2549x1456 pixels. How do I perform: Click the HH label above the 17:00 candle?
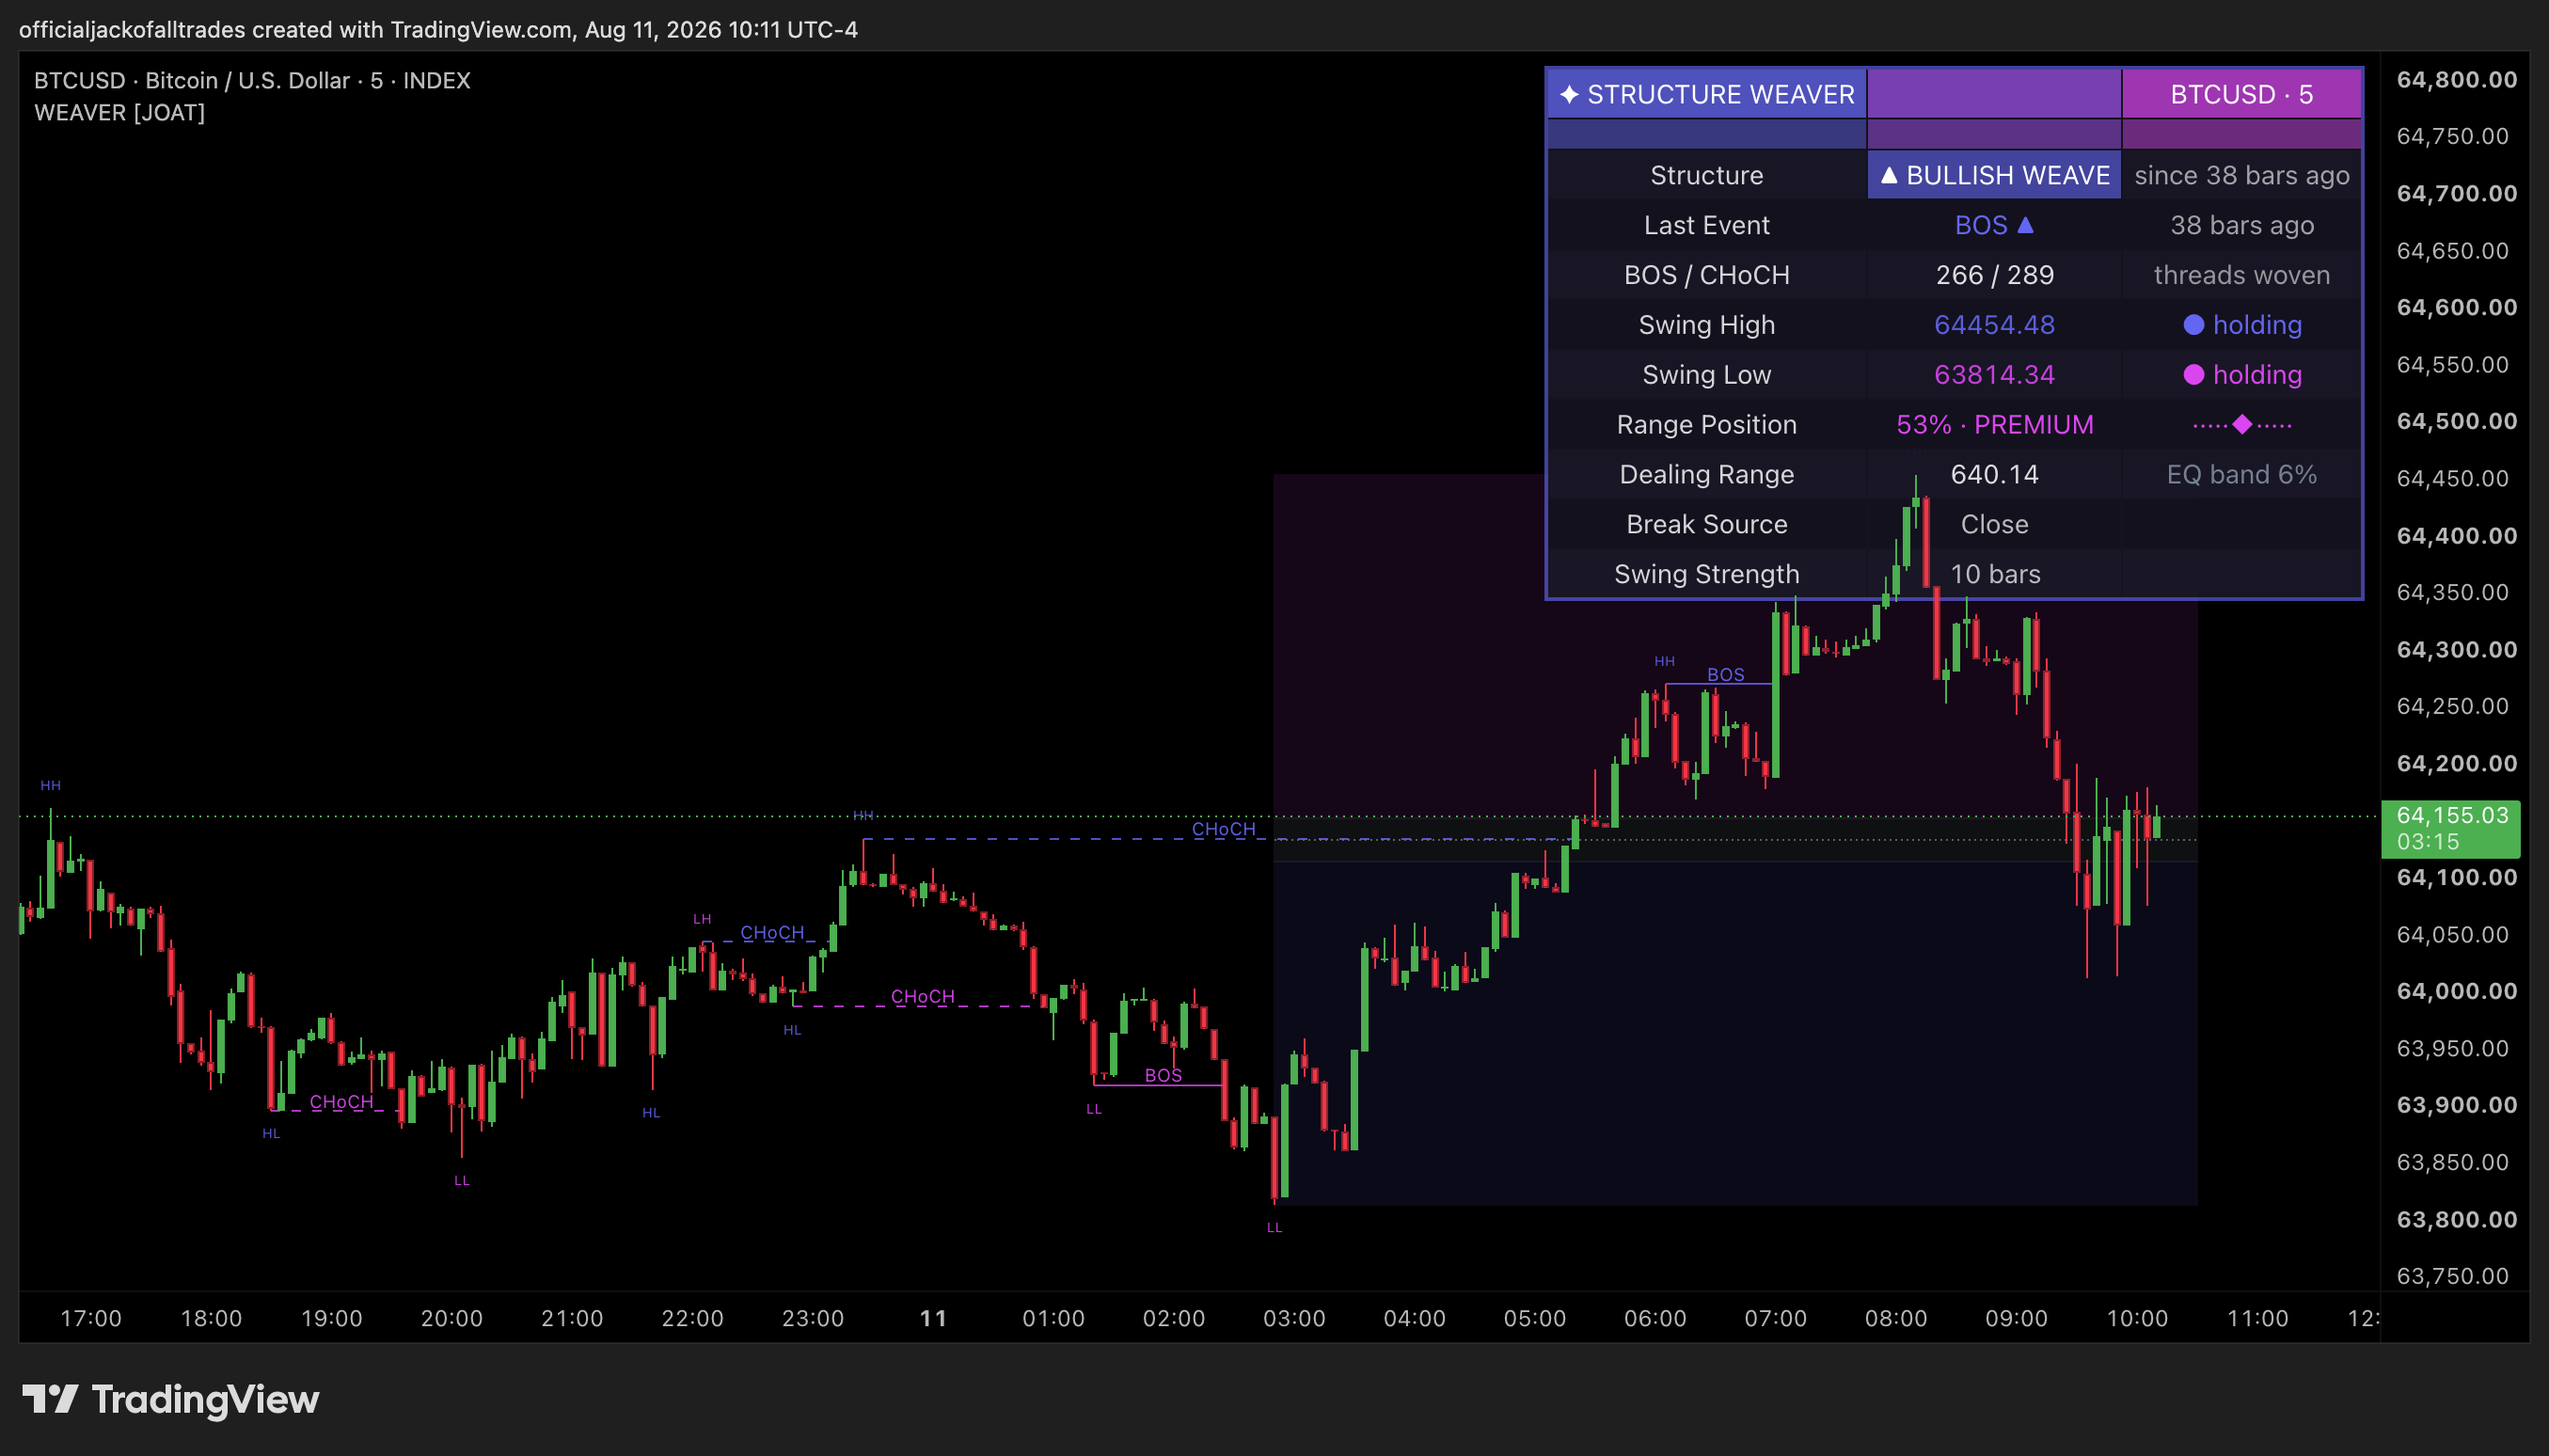[x=50, y=785]
